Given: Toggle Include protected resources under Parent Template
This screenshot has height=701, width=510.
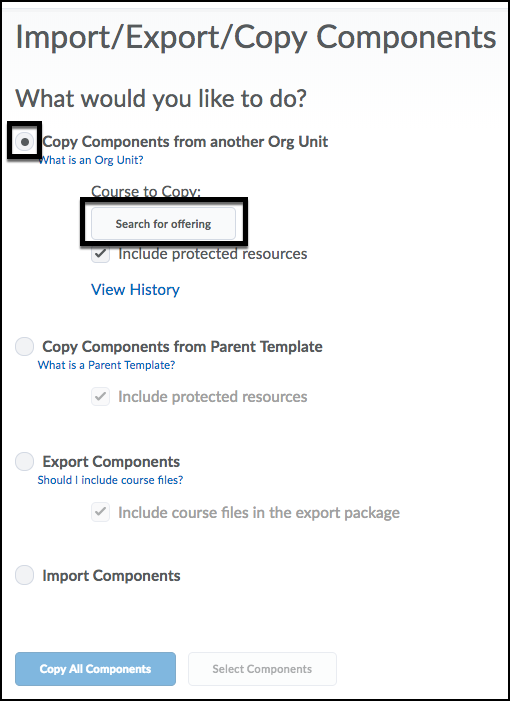Looking at the screenshot, I should 101,397.
